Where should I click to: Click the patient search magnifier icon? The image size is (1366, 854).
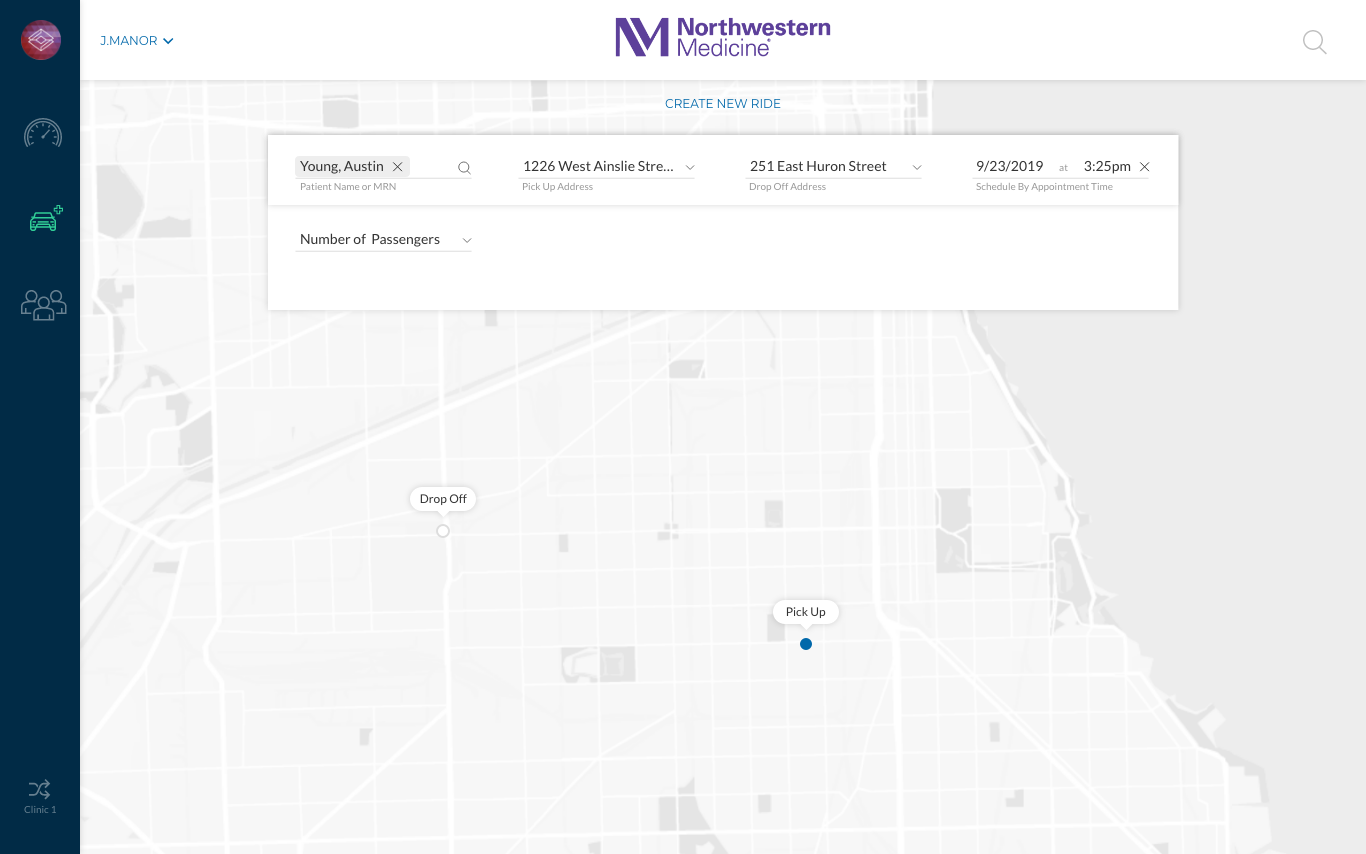click(464, 168)
